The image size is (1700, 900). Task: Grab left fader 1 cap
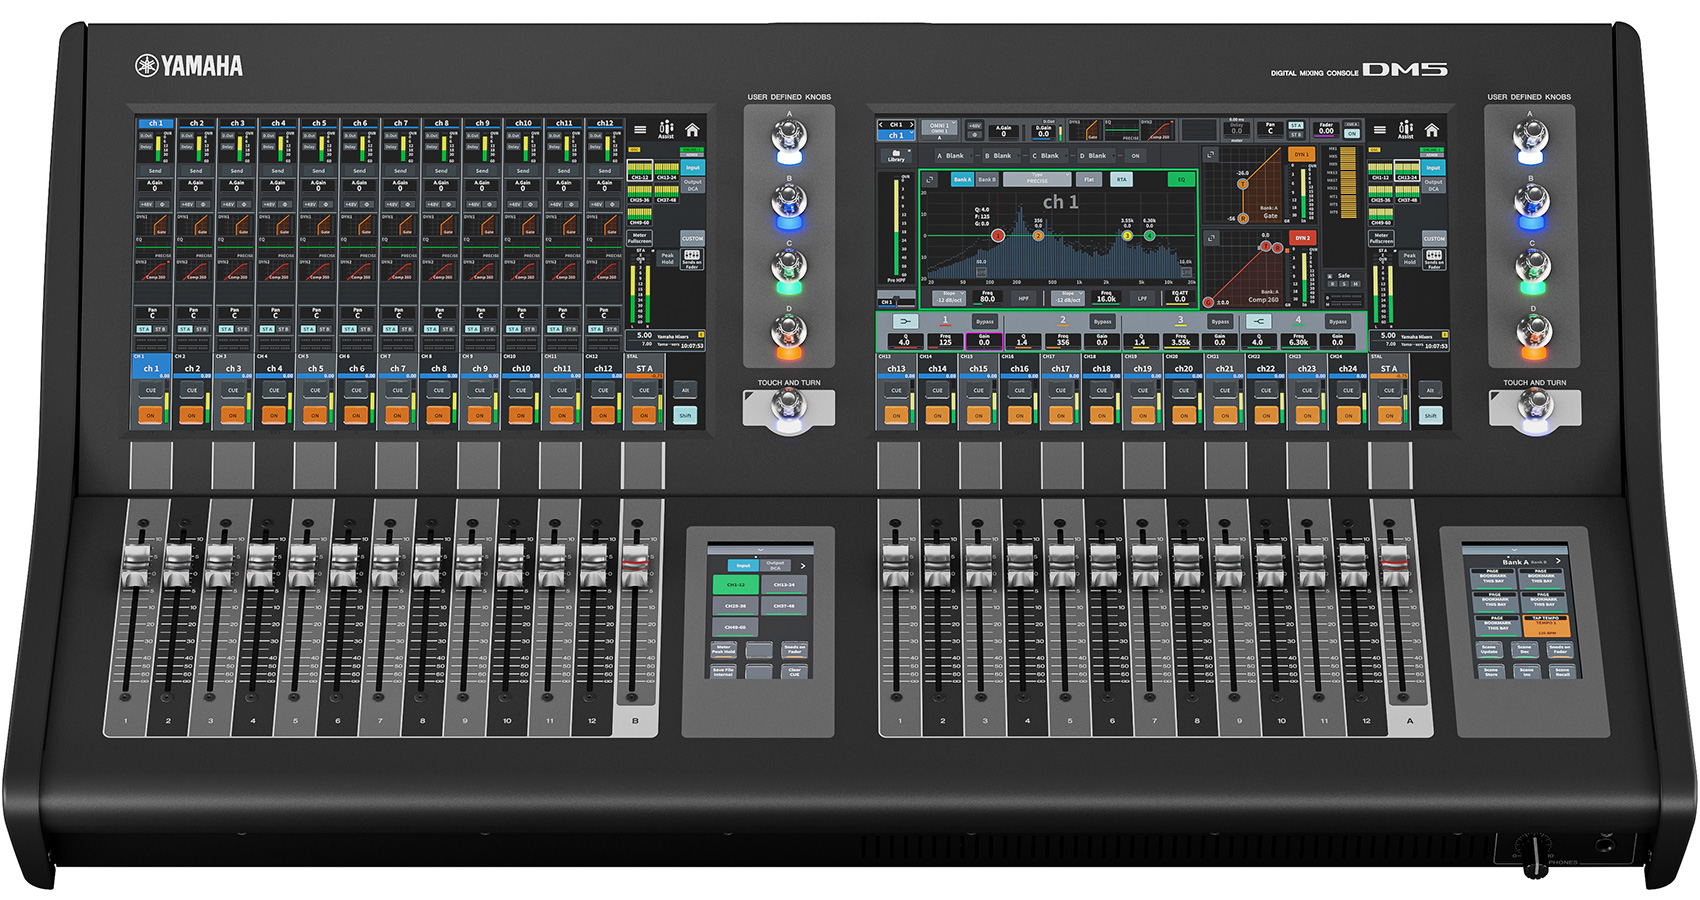tap(136, 565)
